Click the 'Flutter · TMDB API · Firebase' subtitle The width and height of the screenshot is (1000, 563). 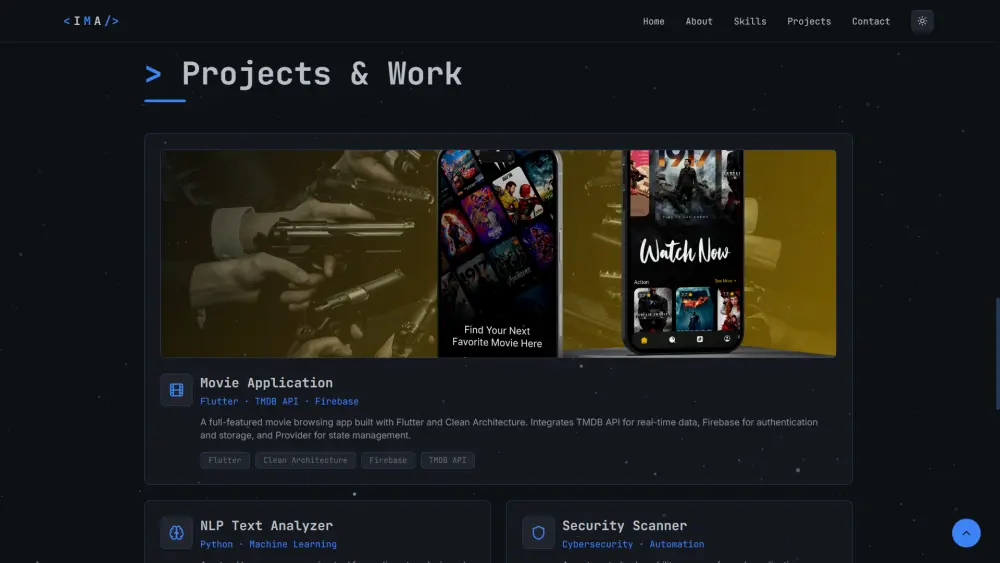click(x=279, y=401)
